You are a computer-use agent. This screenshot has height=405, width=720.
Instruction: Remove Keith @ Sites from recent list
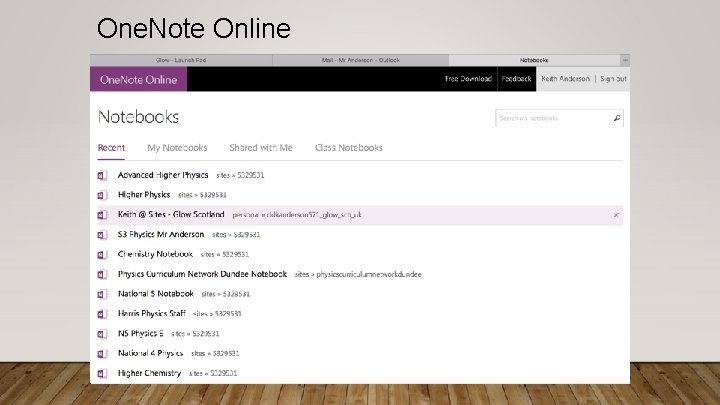pyautogui.click(x=616, y=215)
